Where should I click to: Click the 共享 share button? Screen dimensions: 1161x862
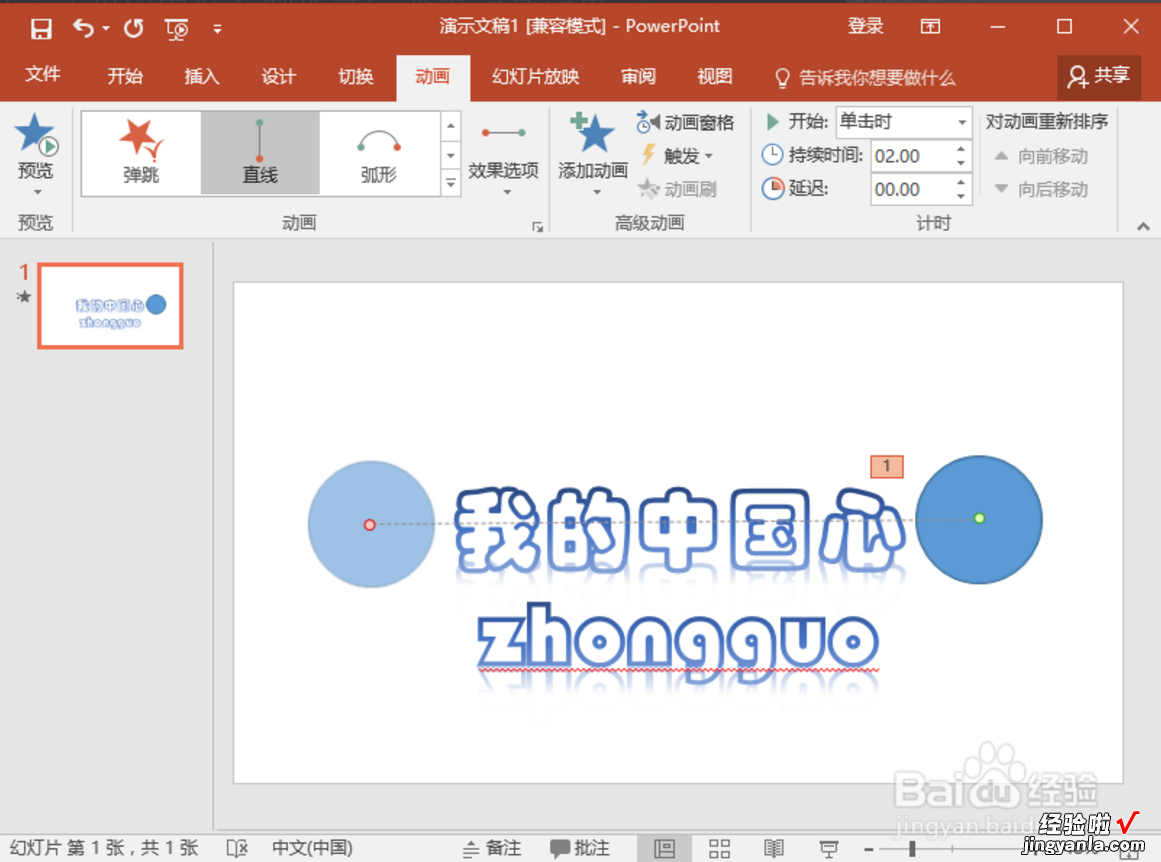[1099, 76]
